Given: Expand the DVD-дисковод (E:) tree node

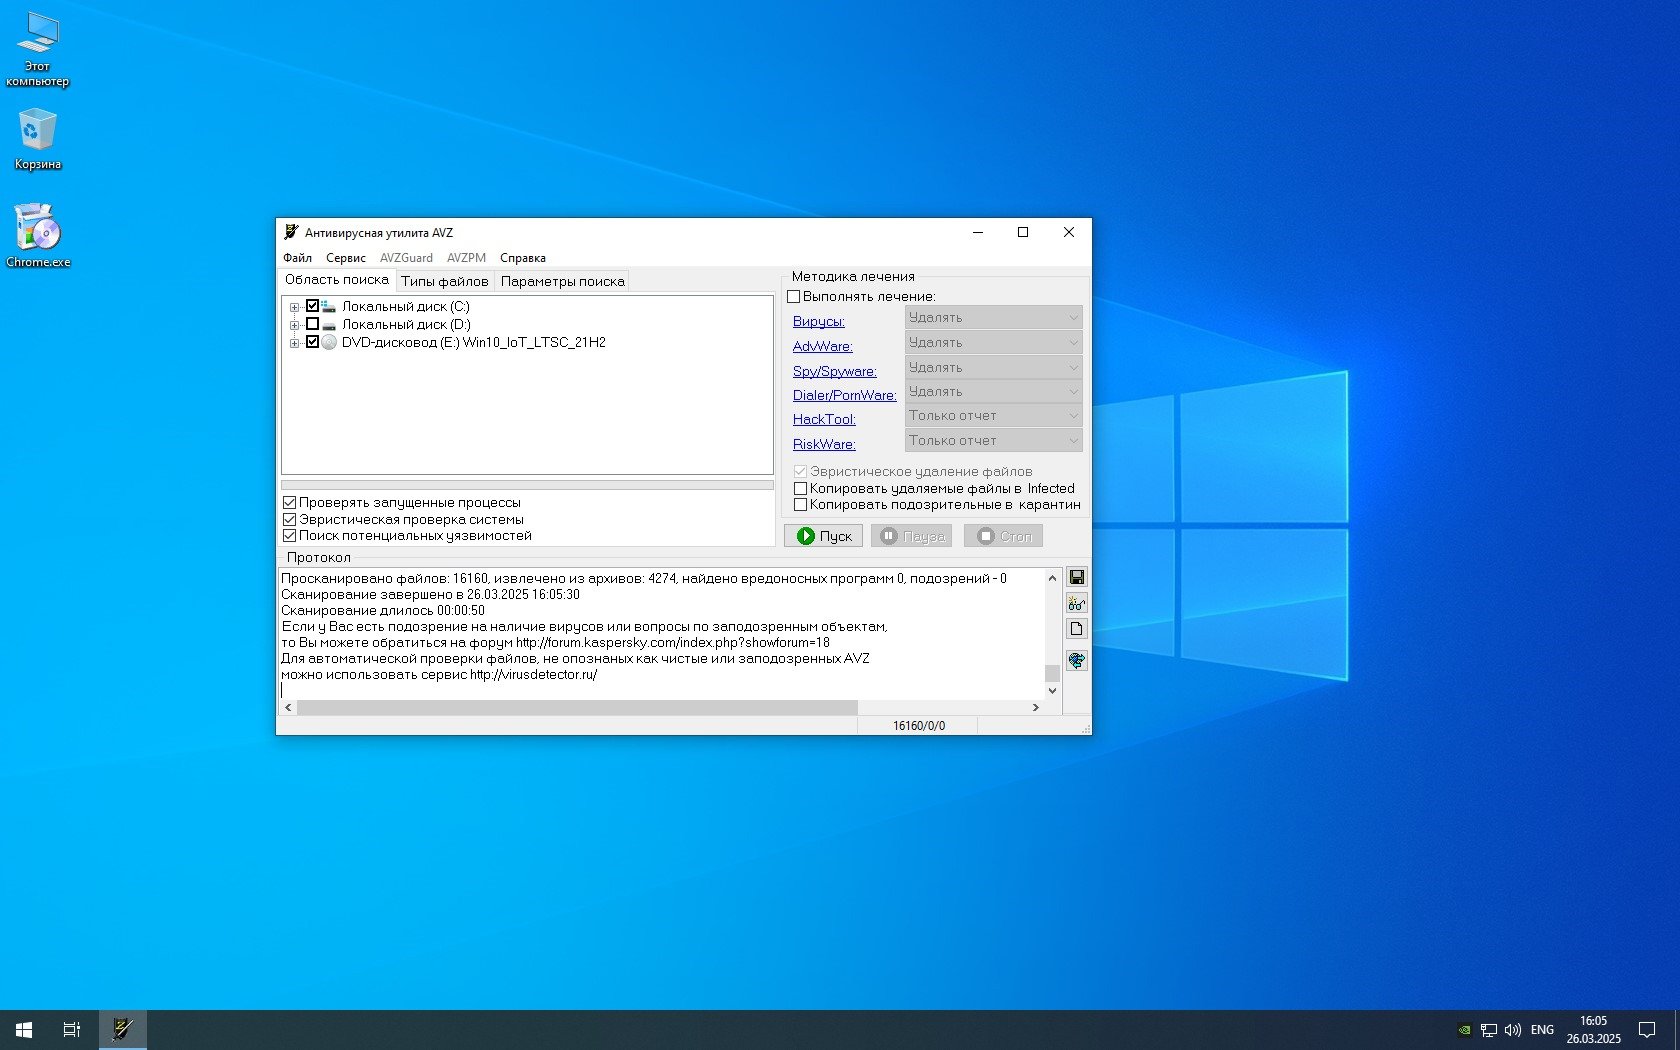Looking at the screenshot, I should tap(294, 343).
